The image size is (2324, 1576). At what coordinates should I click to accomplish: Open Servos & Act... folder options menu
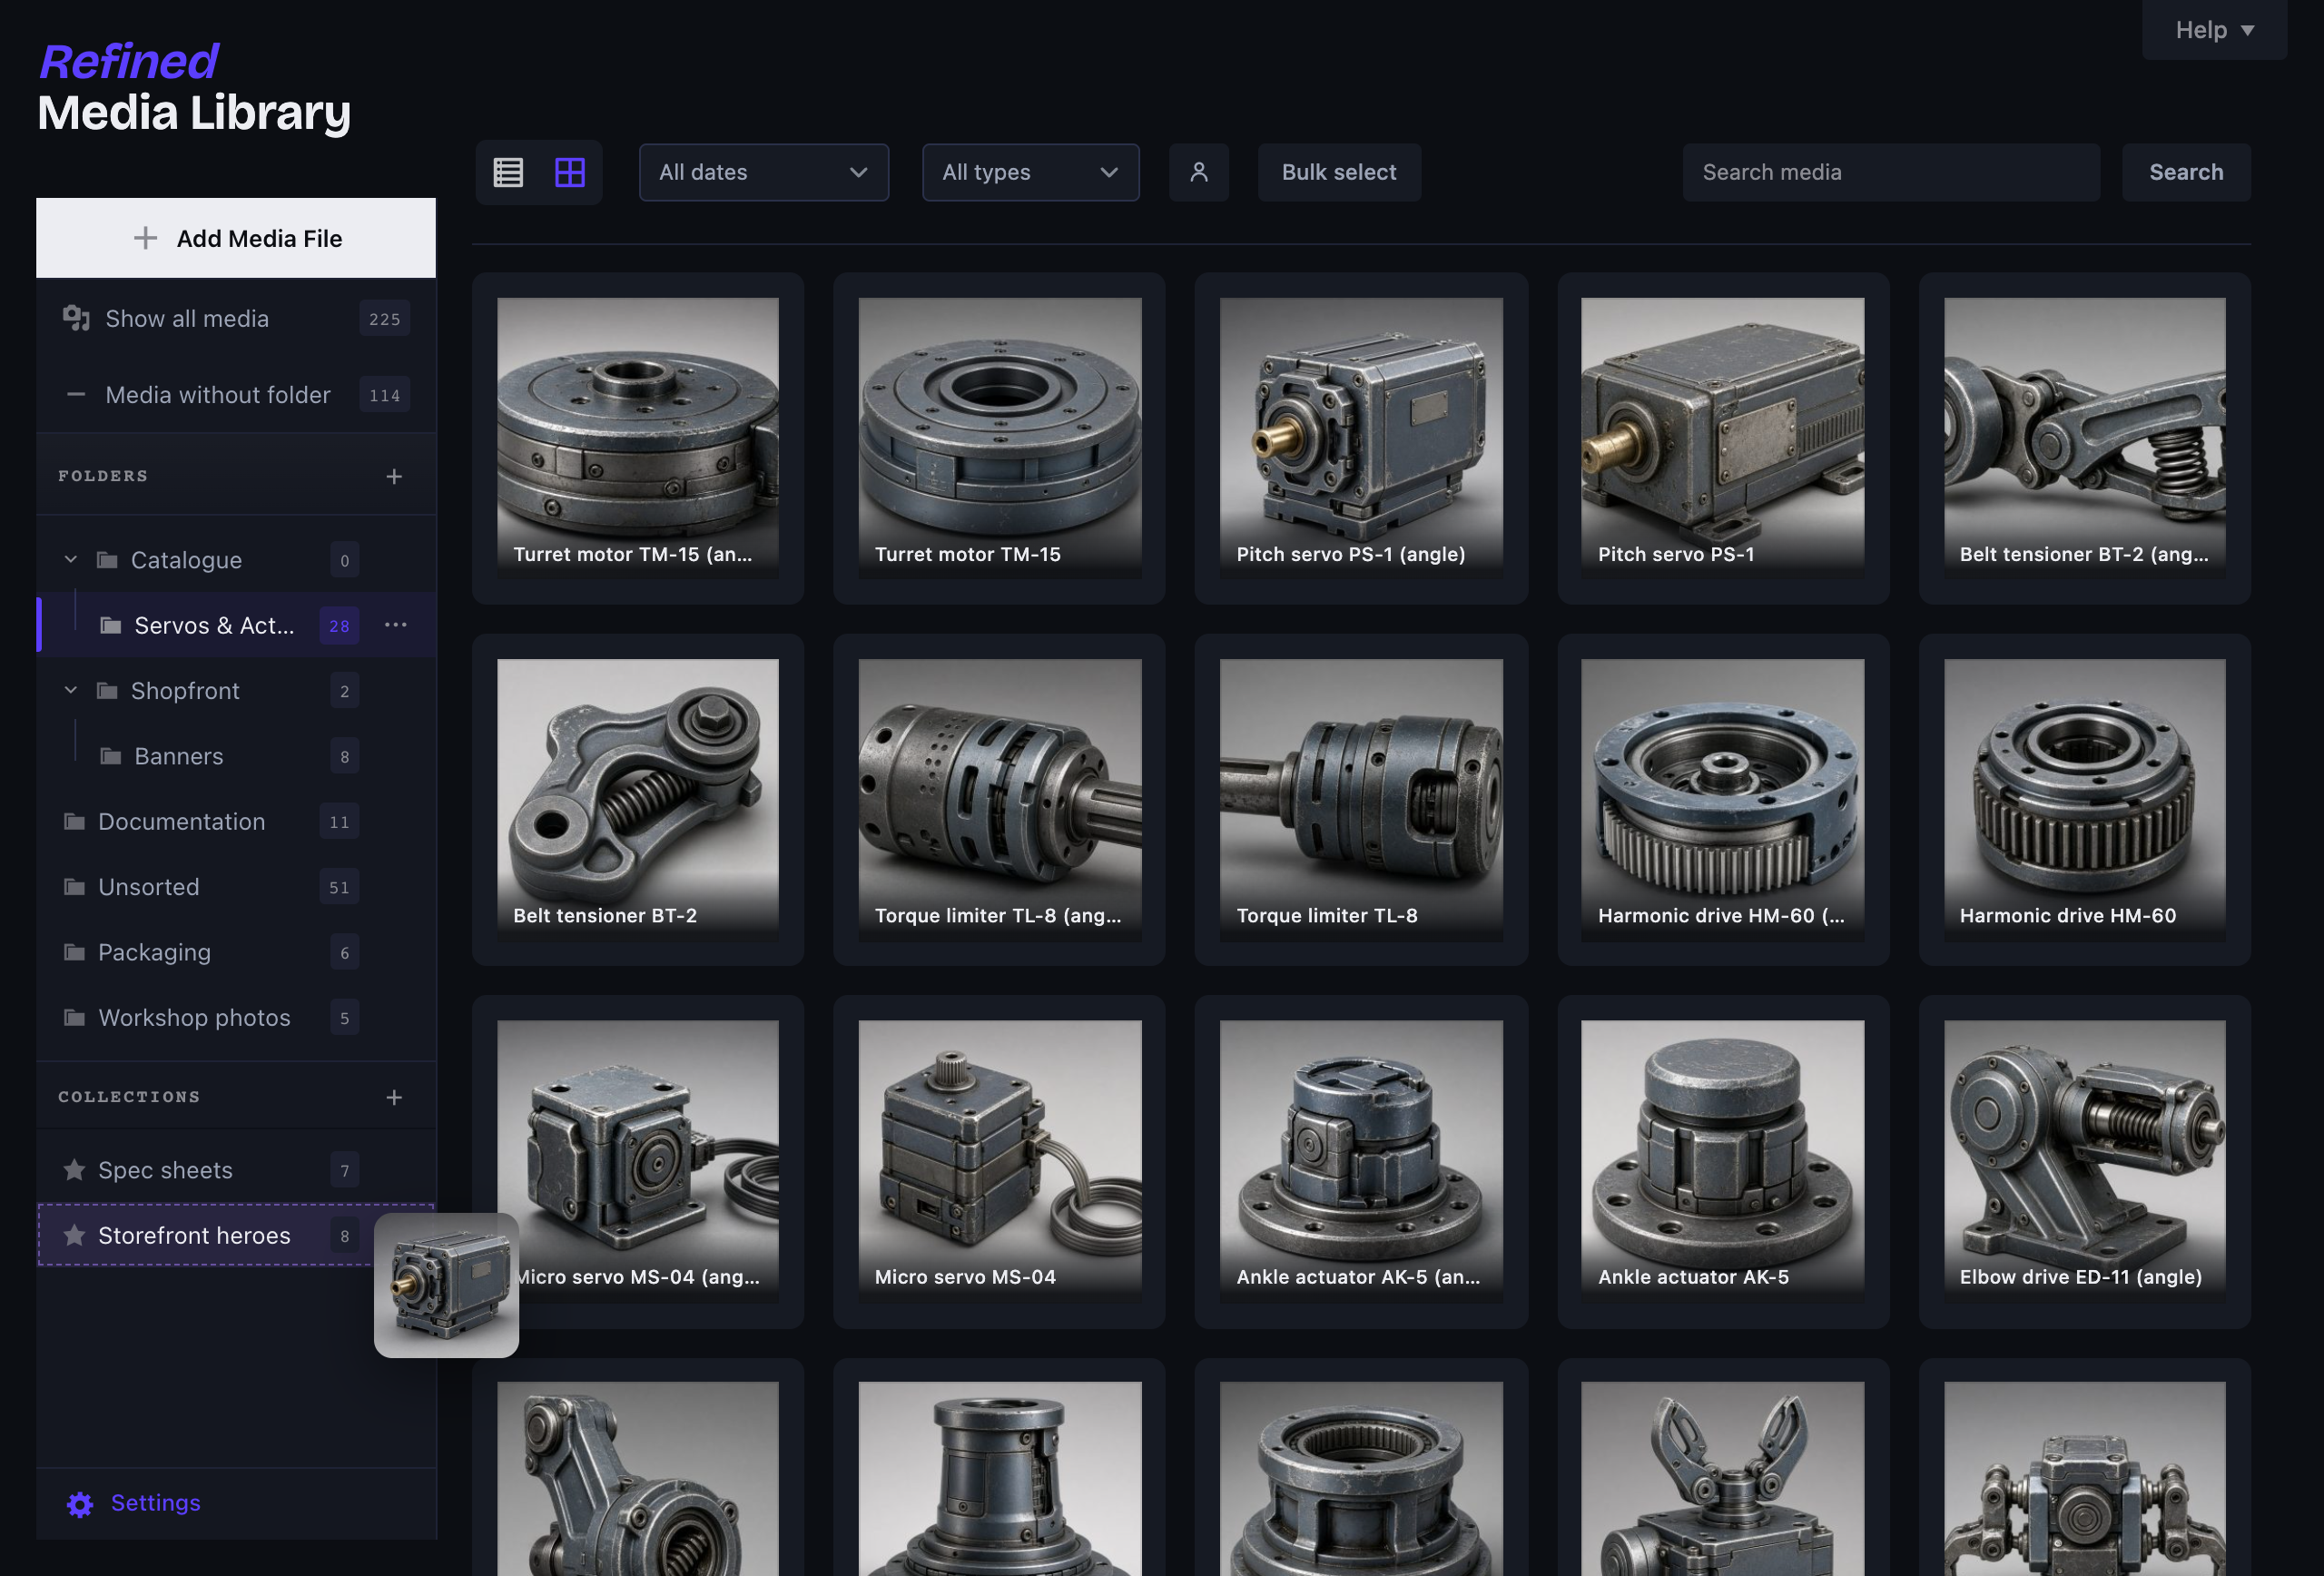click(396, 625)
